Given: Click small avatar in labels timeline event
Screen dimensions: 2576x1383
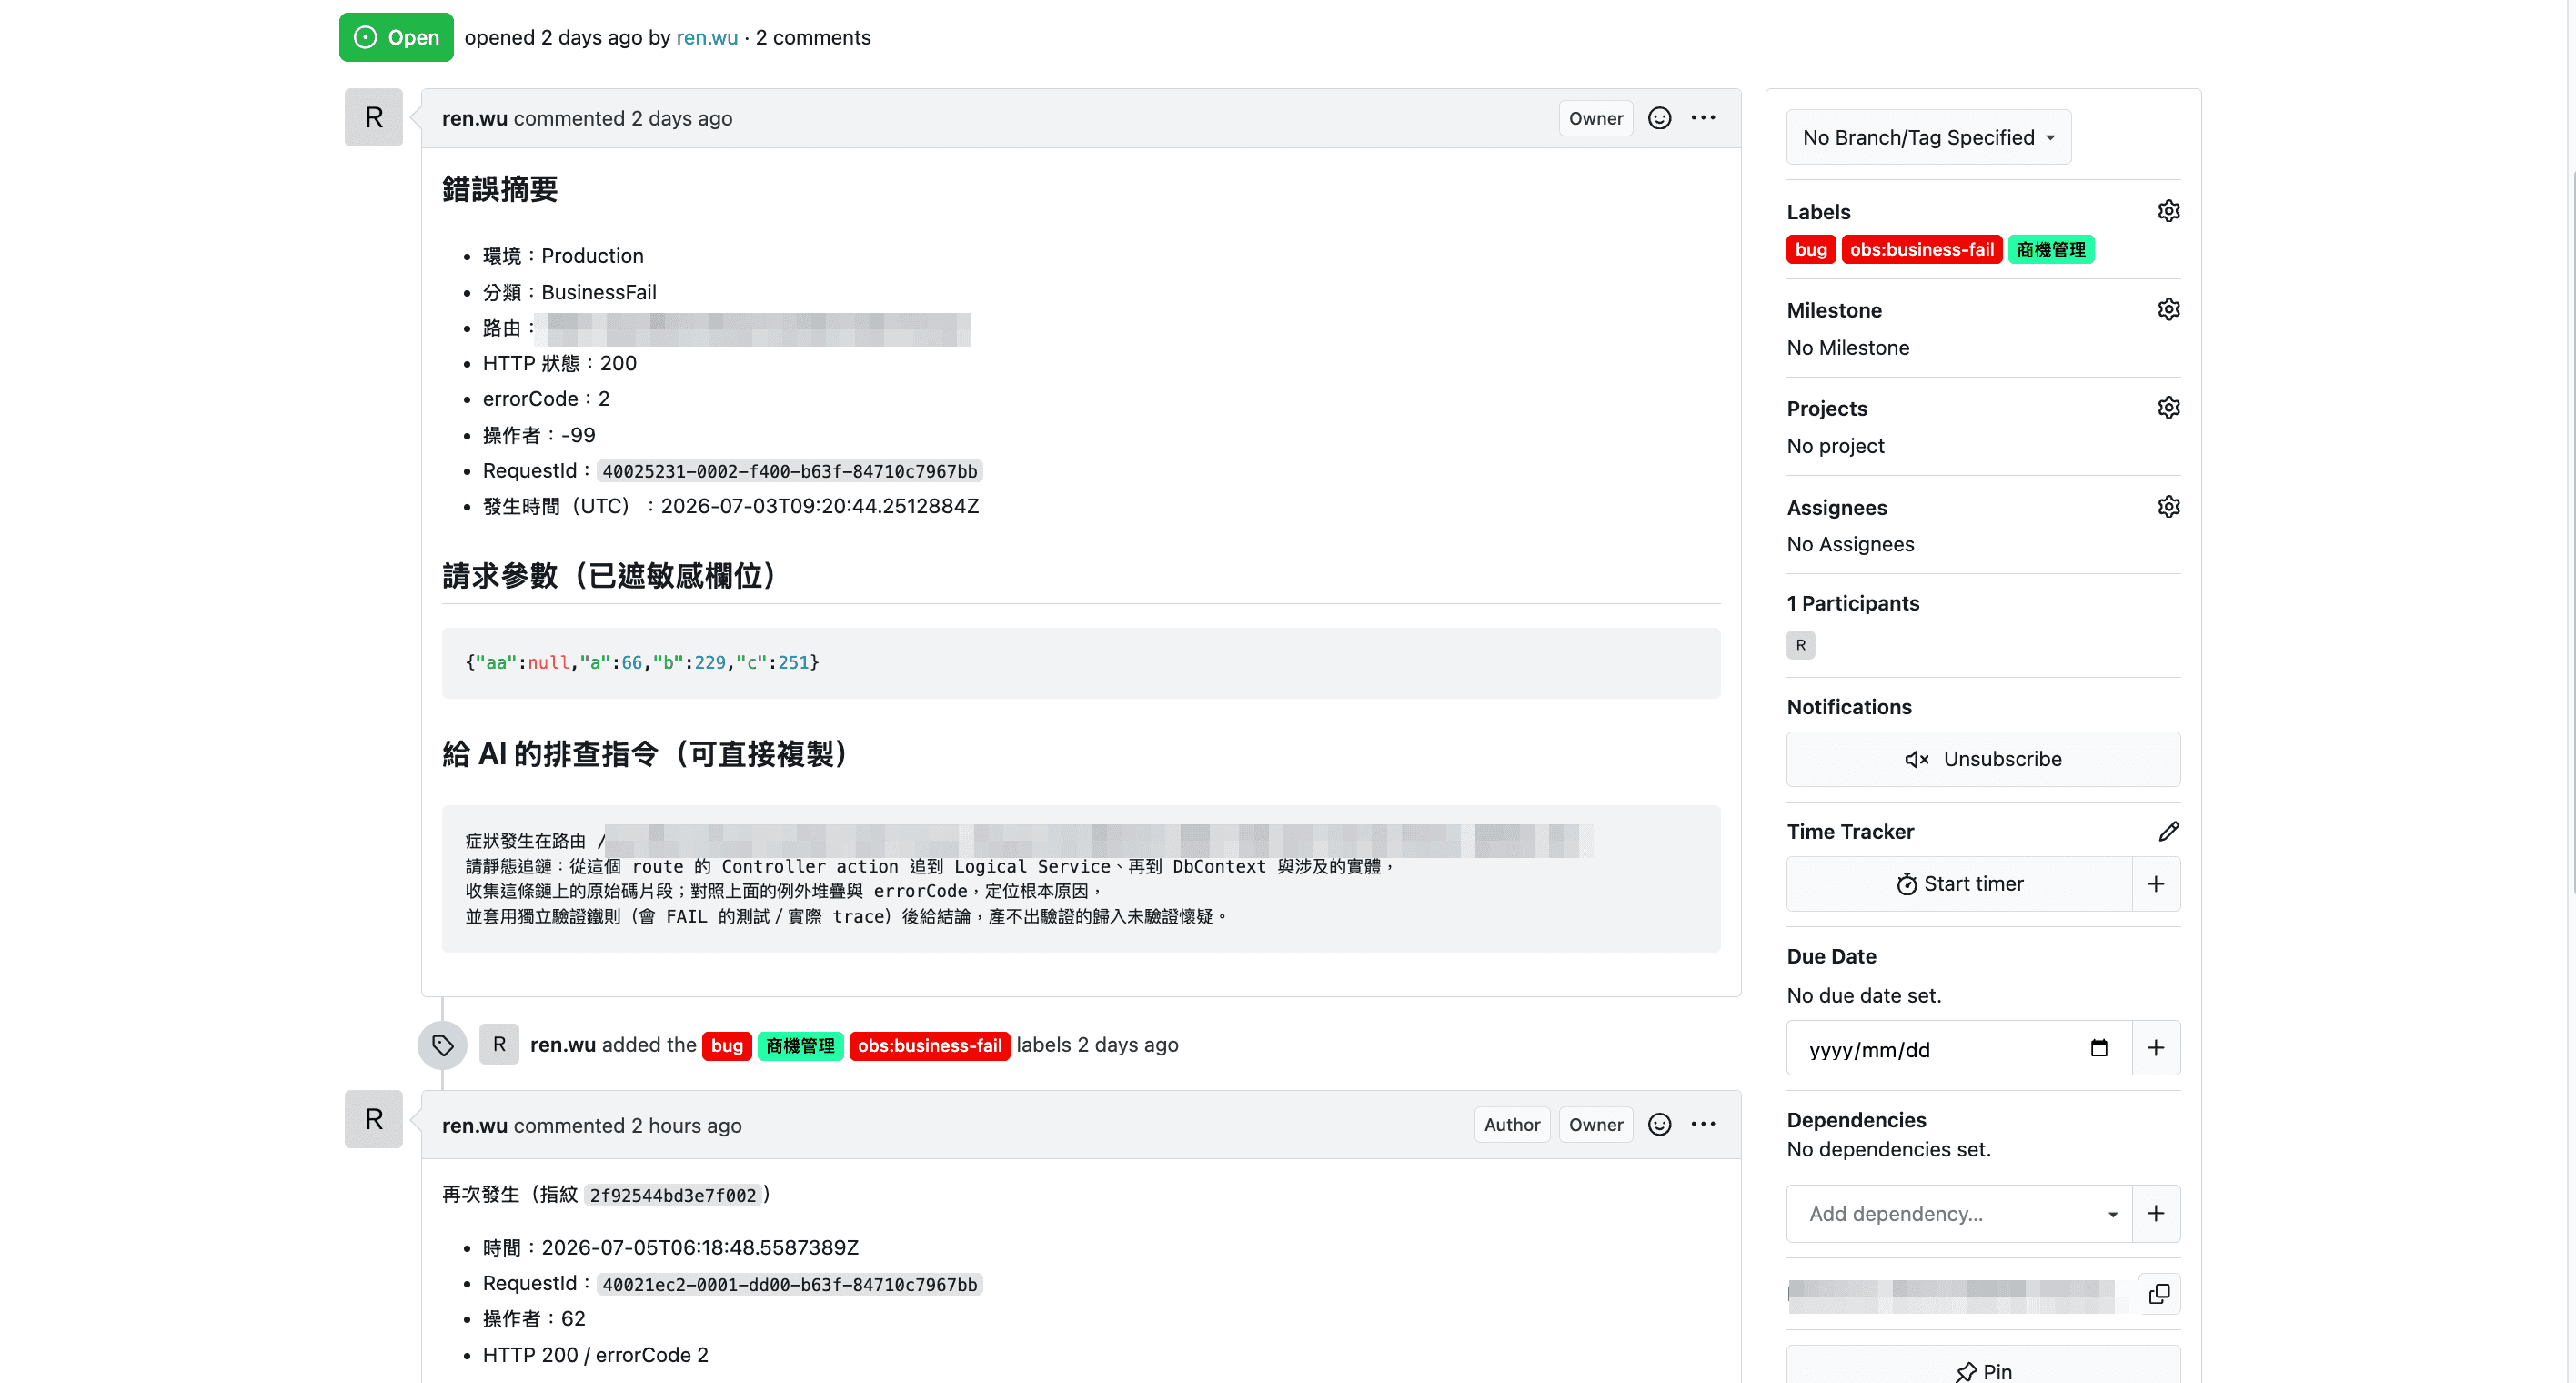Looking at the screenshot, I should [x=499, y=1045].
